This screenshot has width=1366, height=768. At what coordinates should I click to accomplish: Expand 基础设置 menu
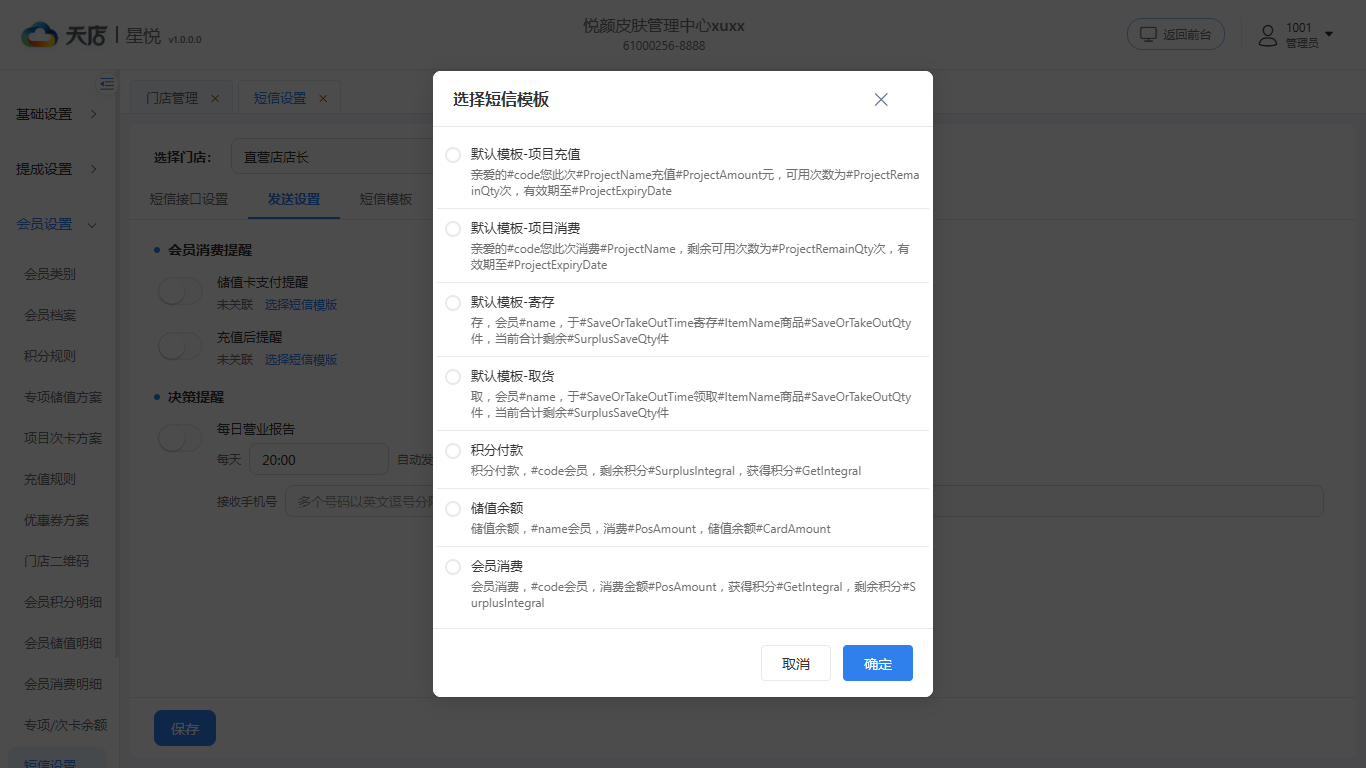tap(57, 114)
